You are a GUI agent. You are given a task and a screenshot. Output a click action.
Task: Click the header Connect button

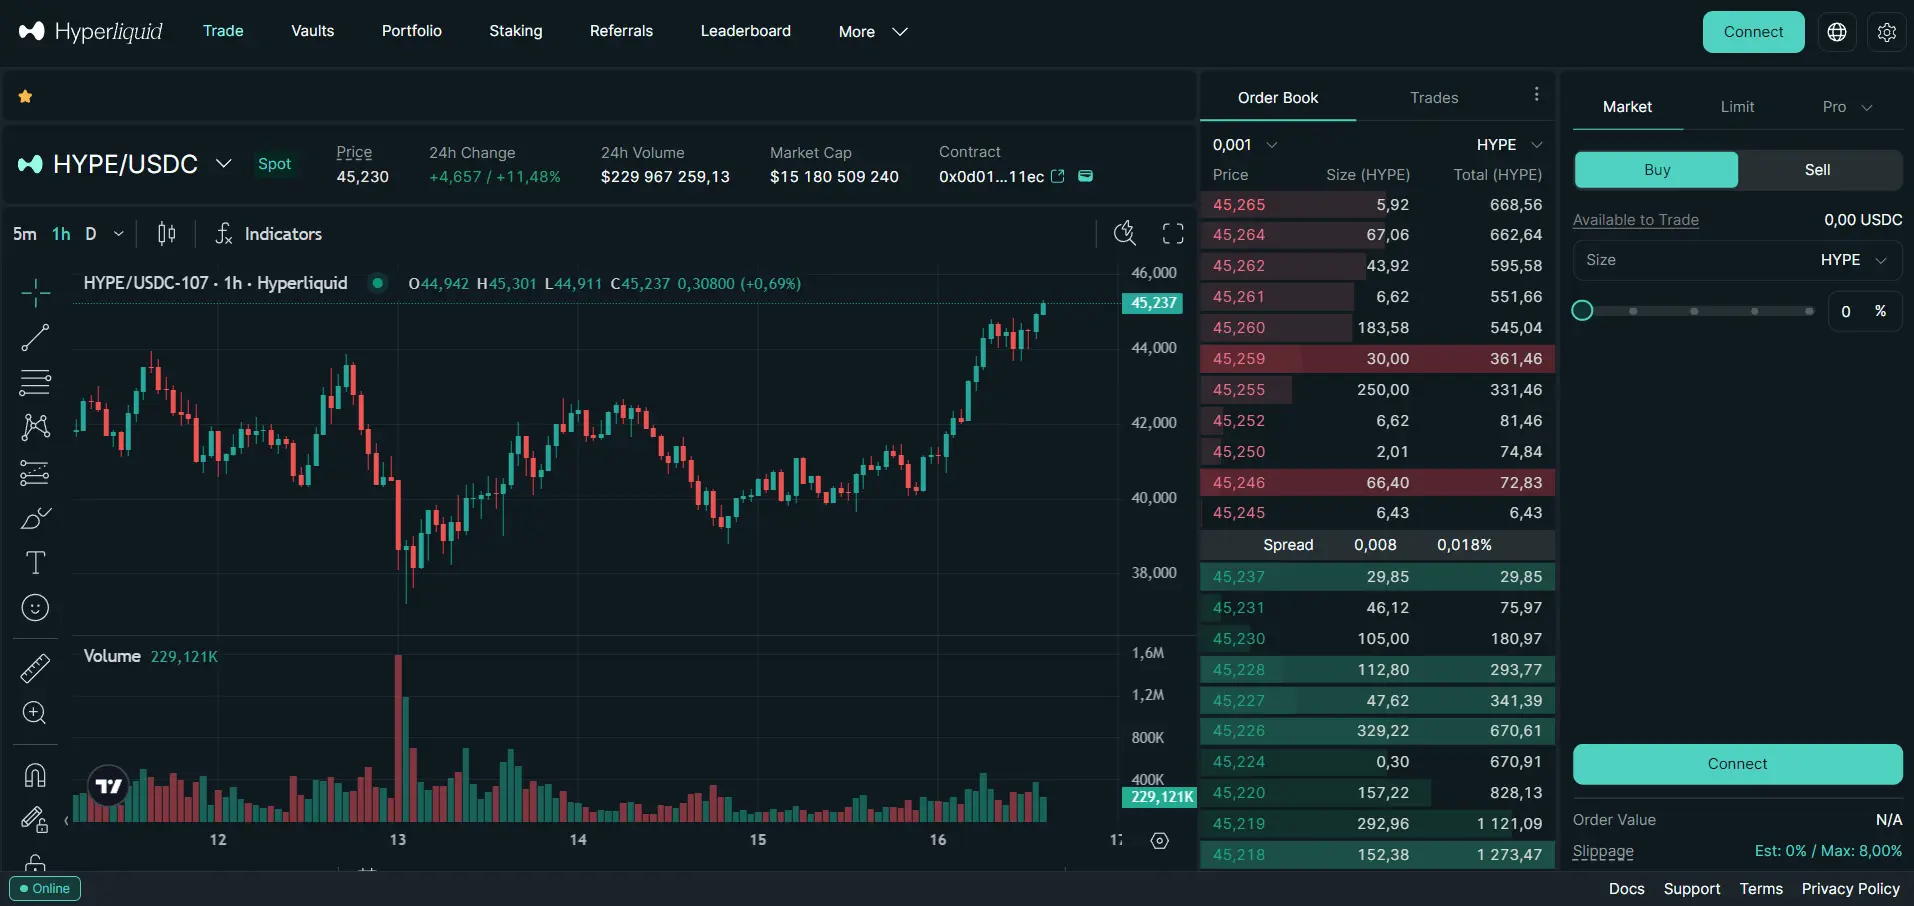pyautogui.click(x=1754, y=32)
